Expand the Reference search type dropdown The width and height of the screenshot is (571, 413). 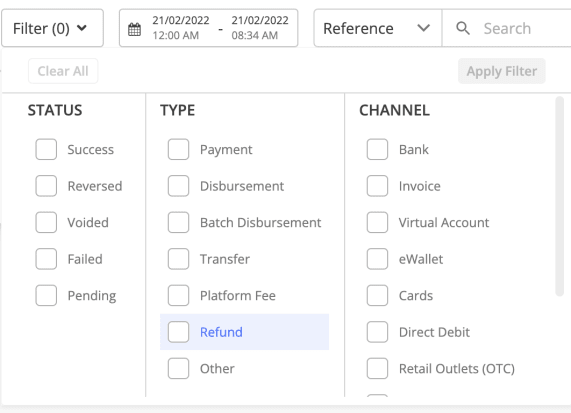pyautogui.click(x=378, y=28)
